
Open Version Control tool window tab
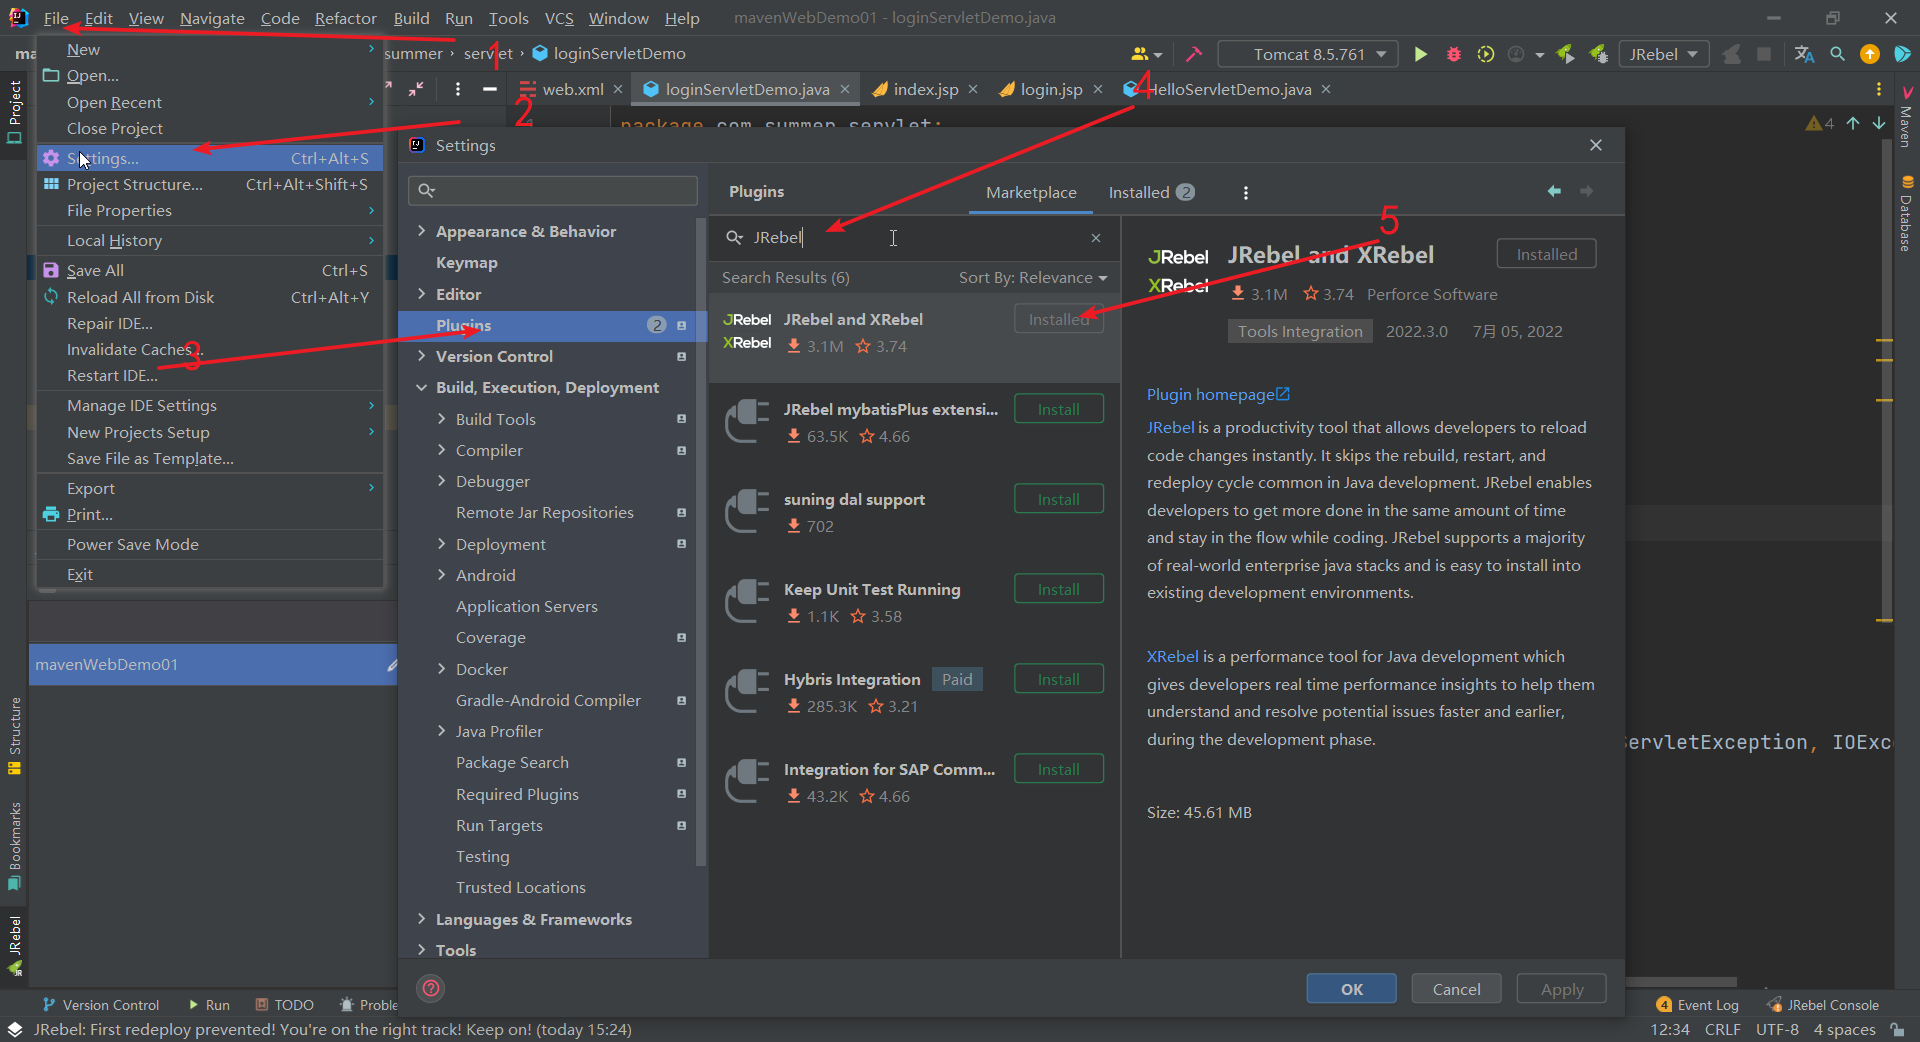pyautogui.click(x=100, y=1005)
